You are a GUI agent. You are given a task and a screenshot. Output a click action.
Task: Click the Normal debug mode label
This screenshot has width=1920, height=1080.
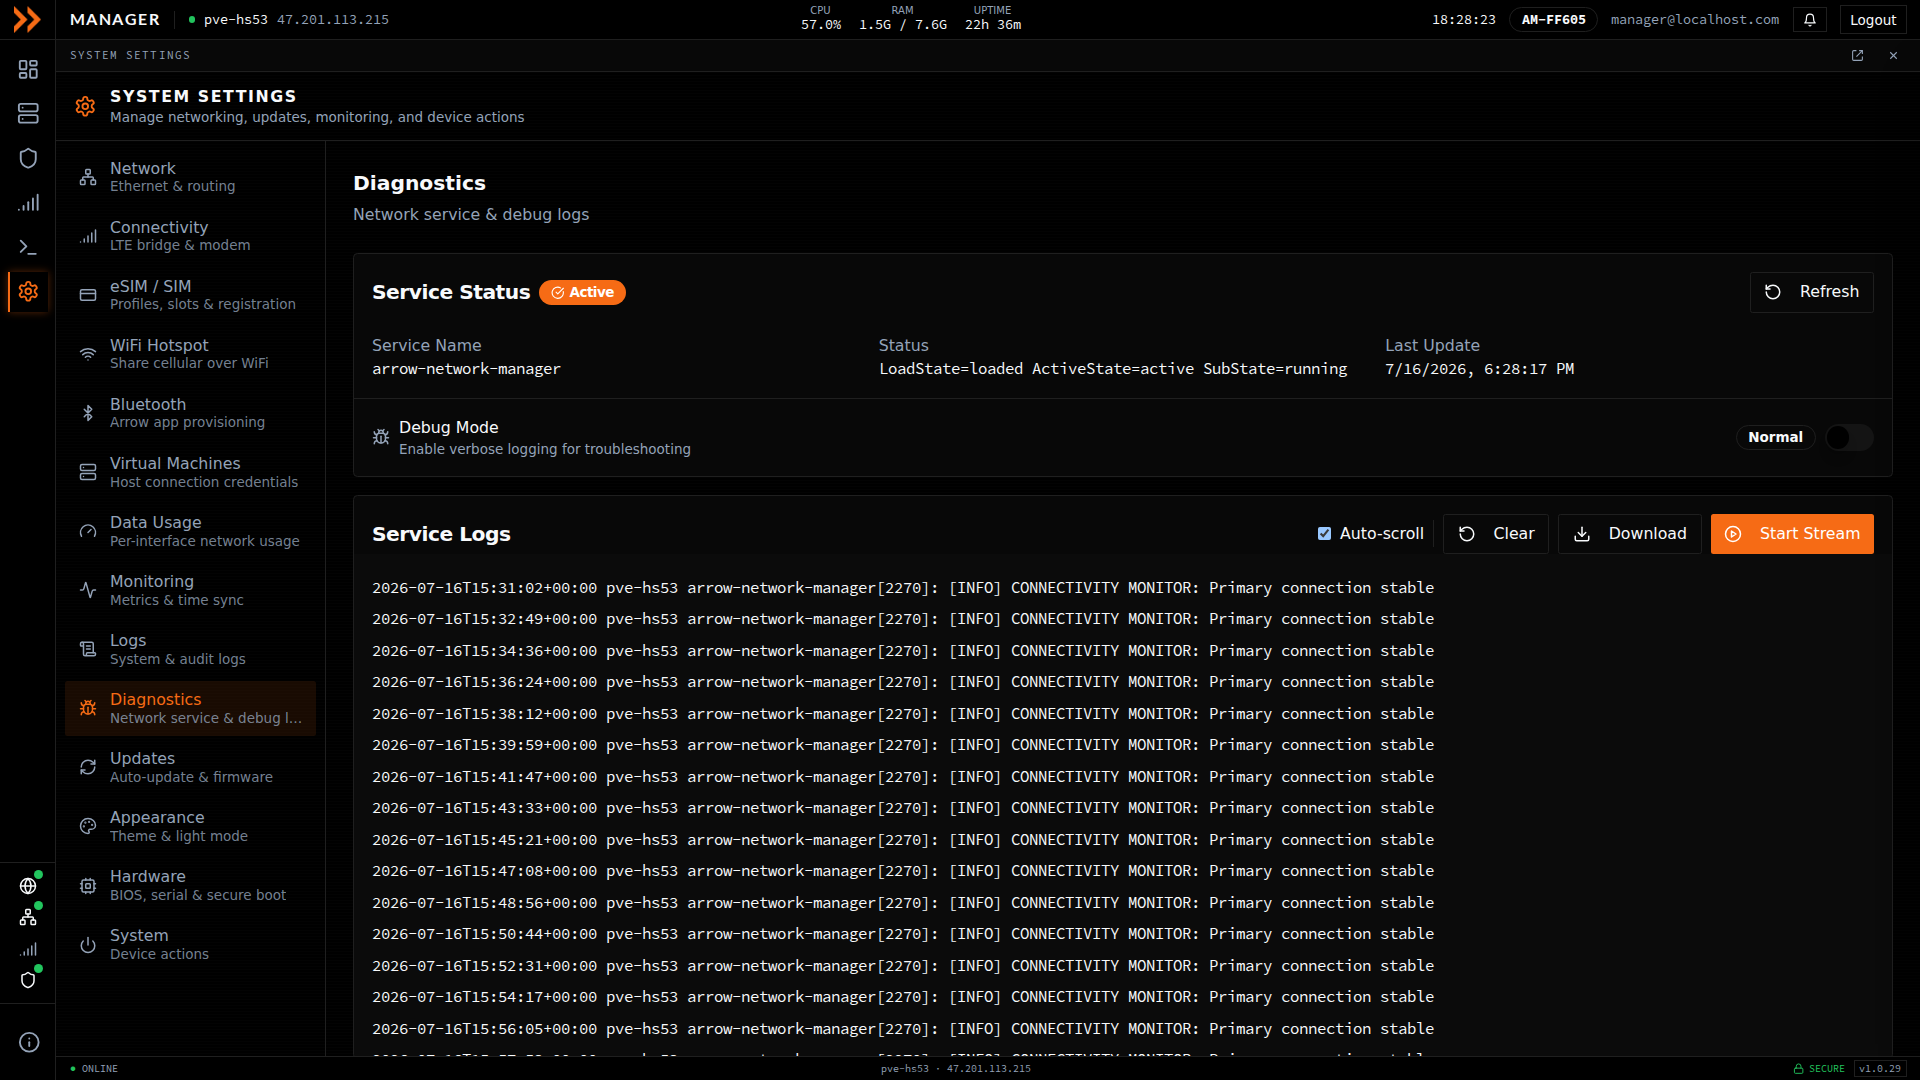(x=1775, y=437)
